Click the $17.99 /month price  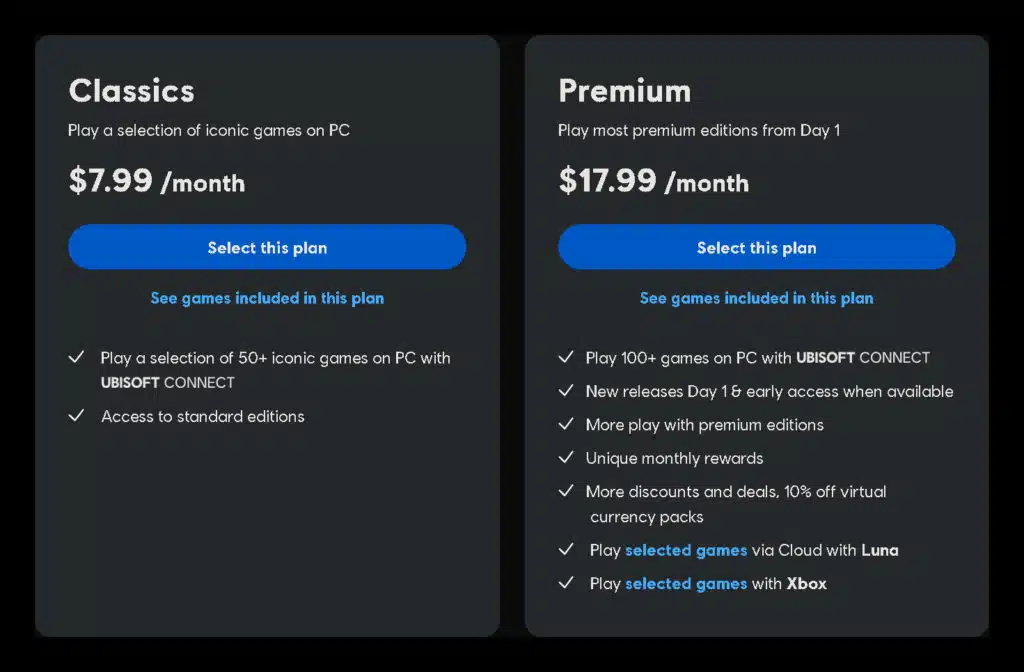[x=654, y=181]
